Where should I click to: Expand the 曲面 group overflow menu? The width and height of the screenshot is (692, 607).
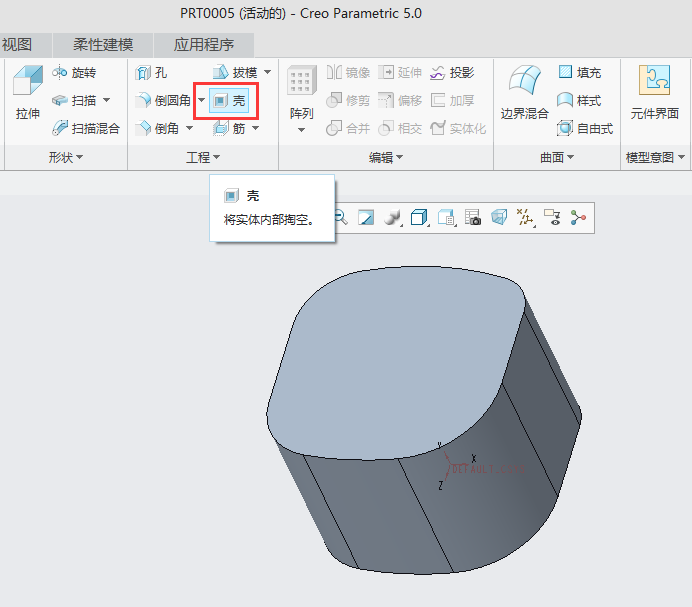coord(557,157)
